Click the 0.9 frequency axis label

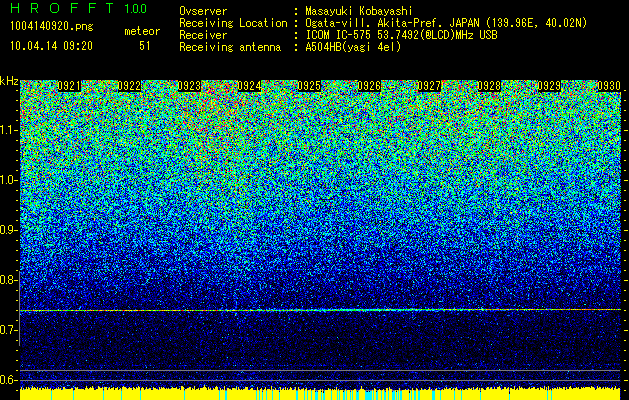(x=8, y=230)
